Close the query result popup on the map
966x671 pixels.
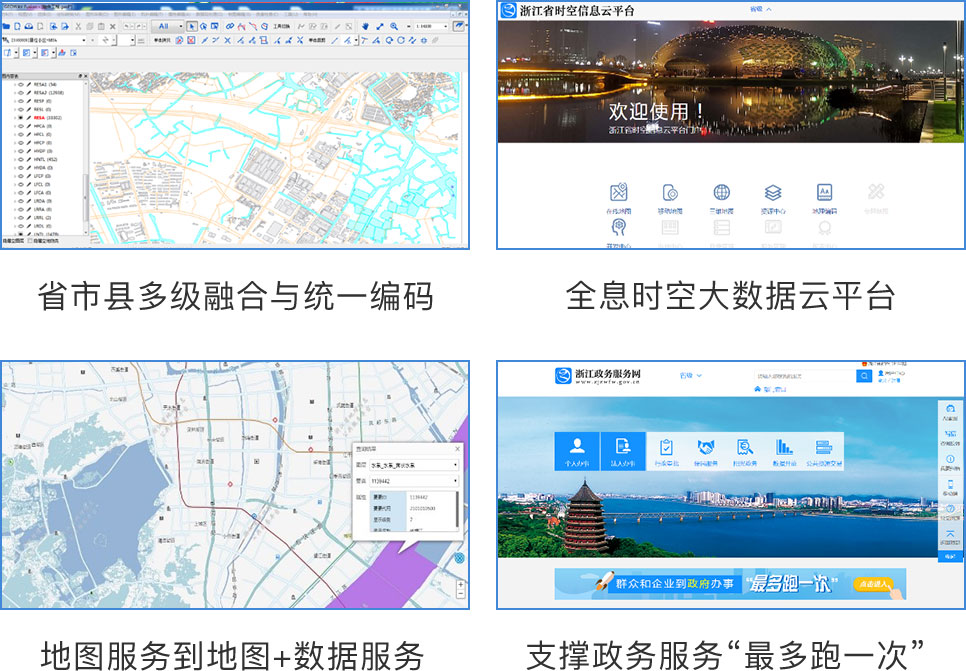click(457, 449)
